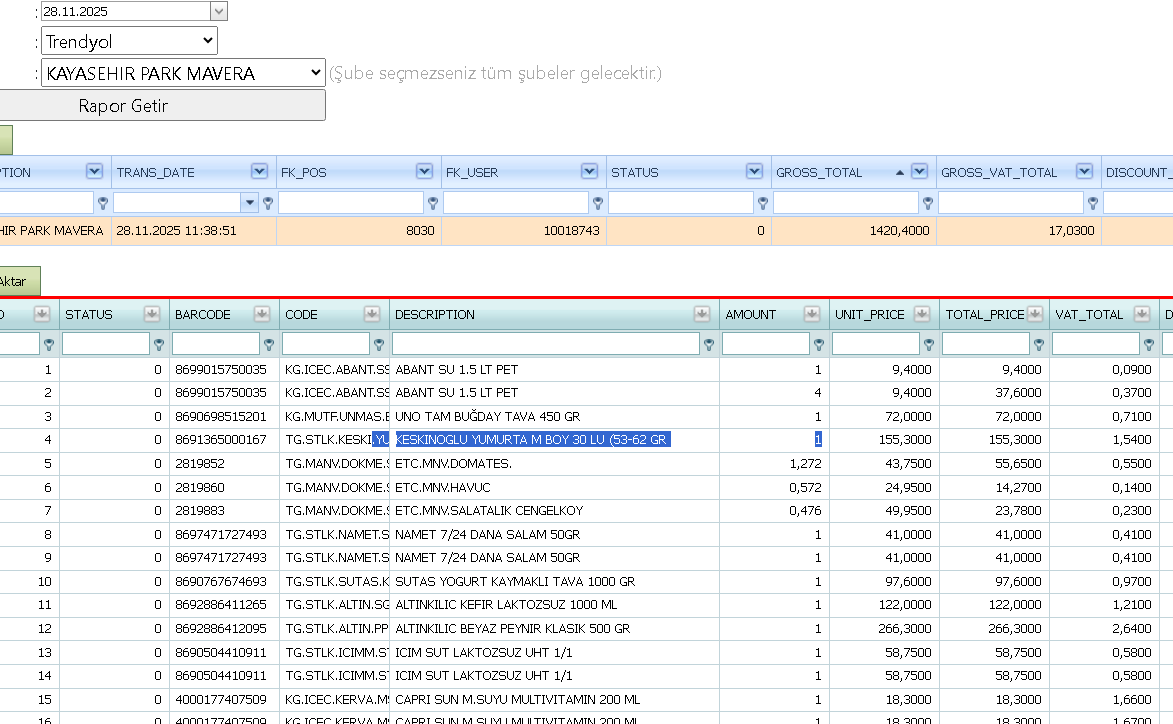Image resolution: width=1173 pixels, height=724 pixels.
Task: Select UNO TAM BUĞDAY TAVA 450 GR row
Action: (586, 417)
